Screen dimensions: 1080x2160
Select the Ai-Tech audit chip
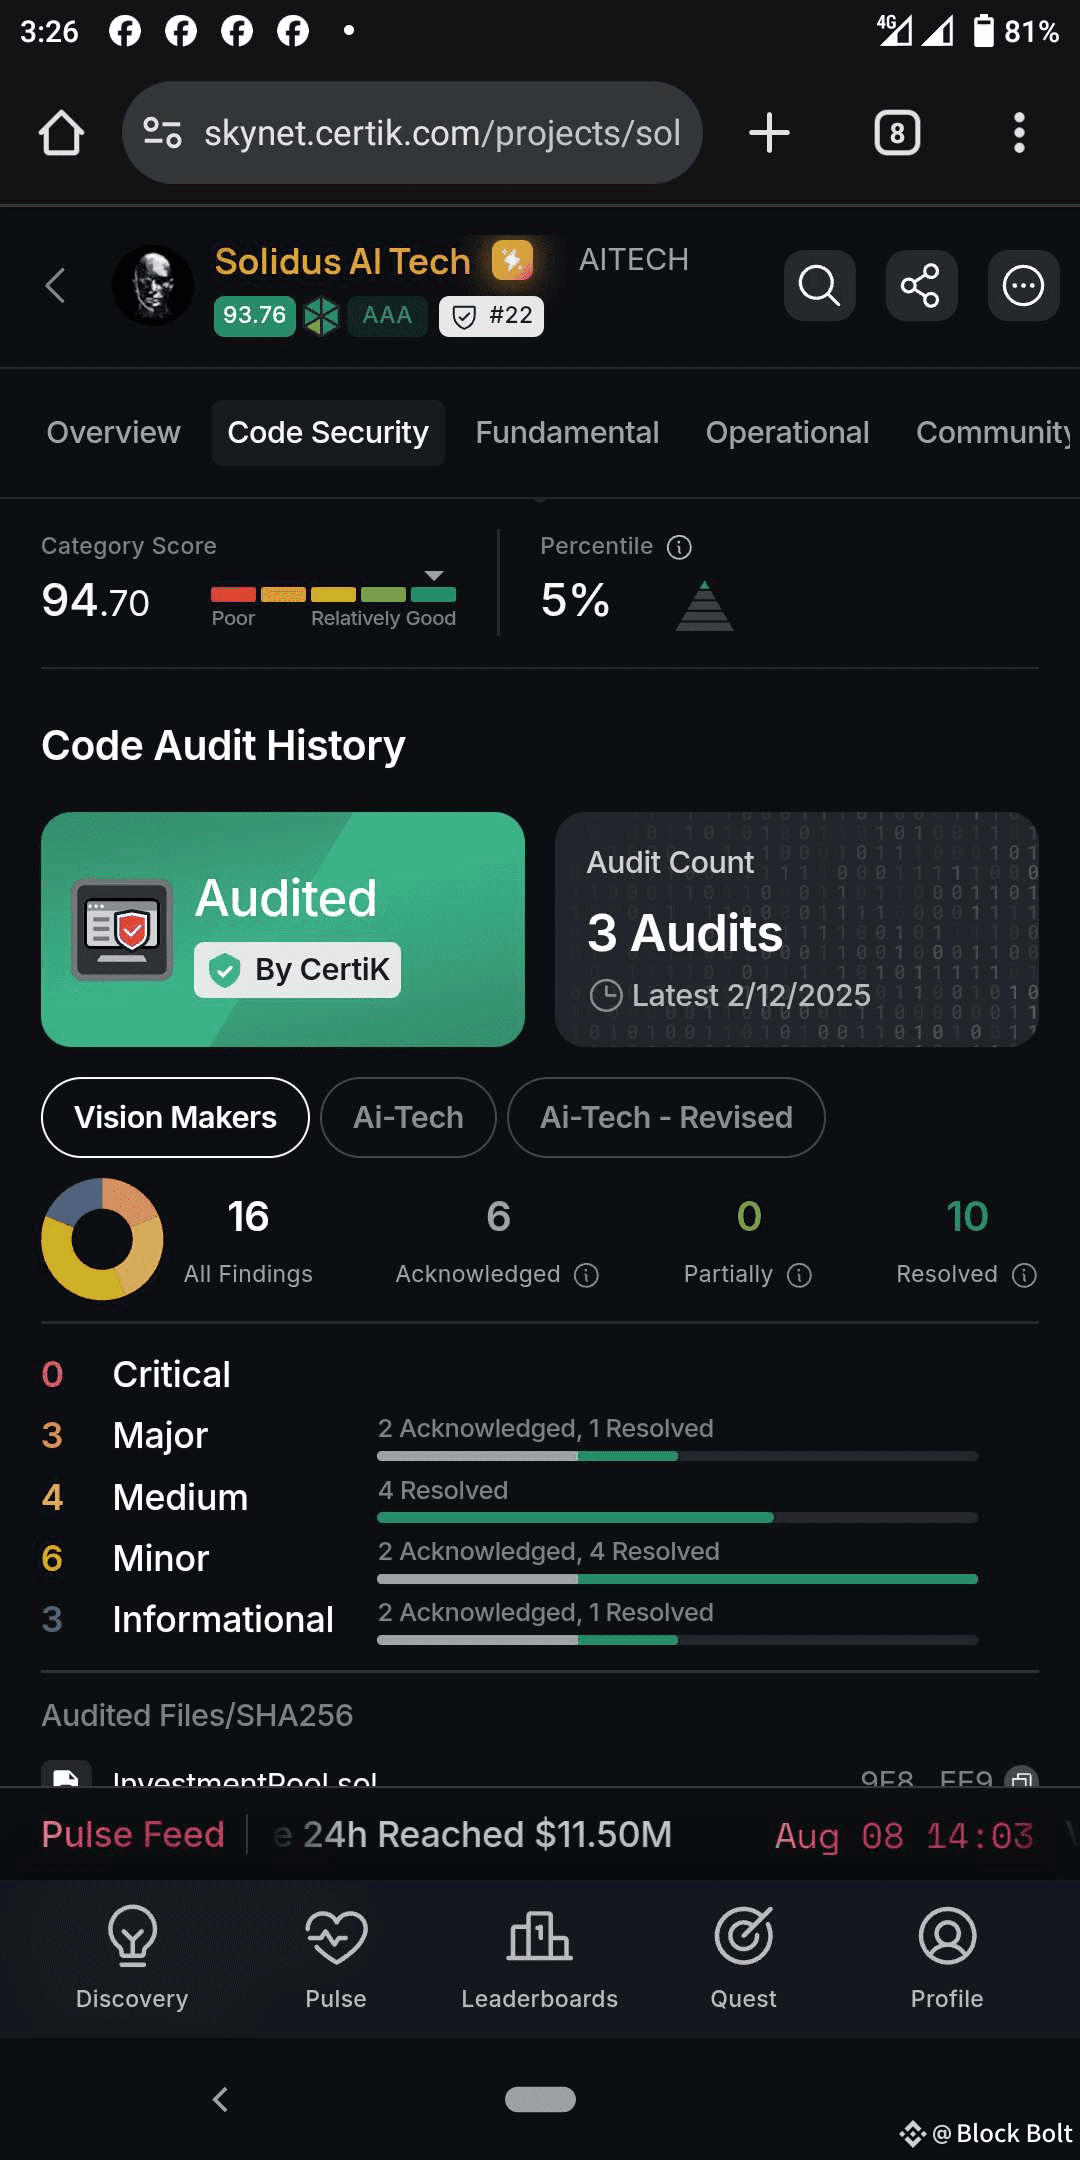click(408, 1117)
